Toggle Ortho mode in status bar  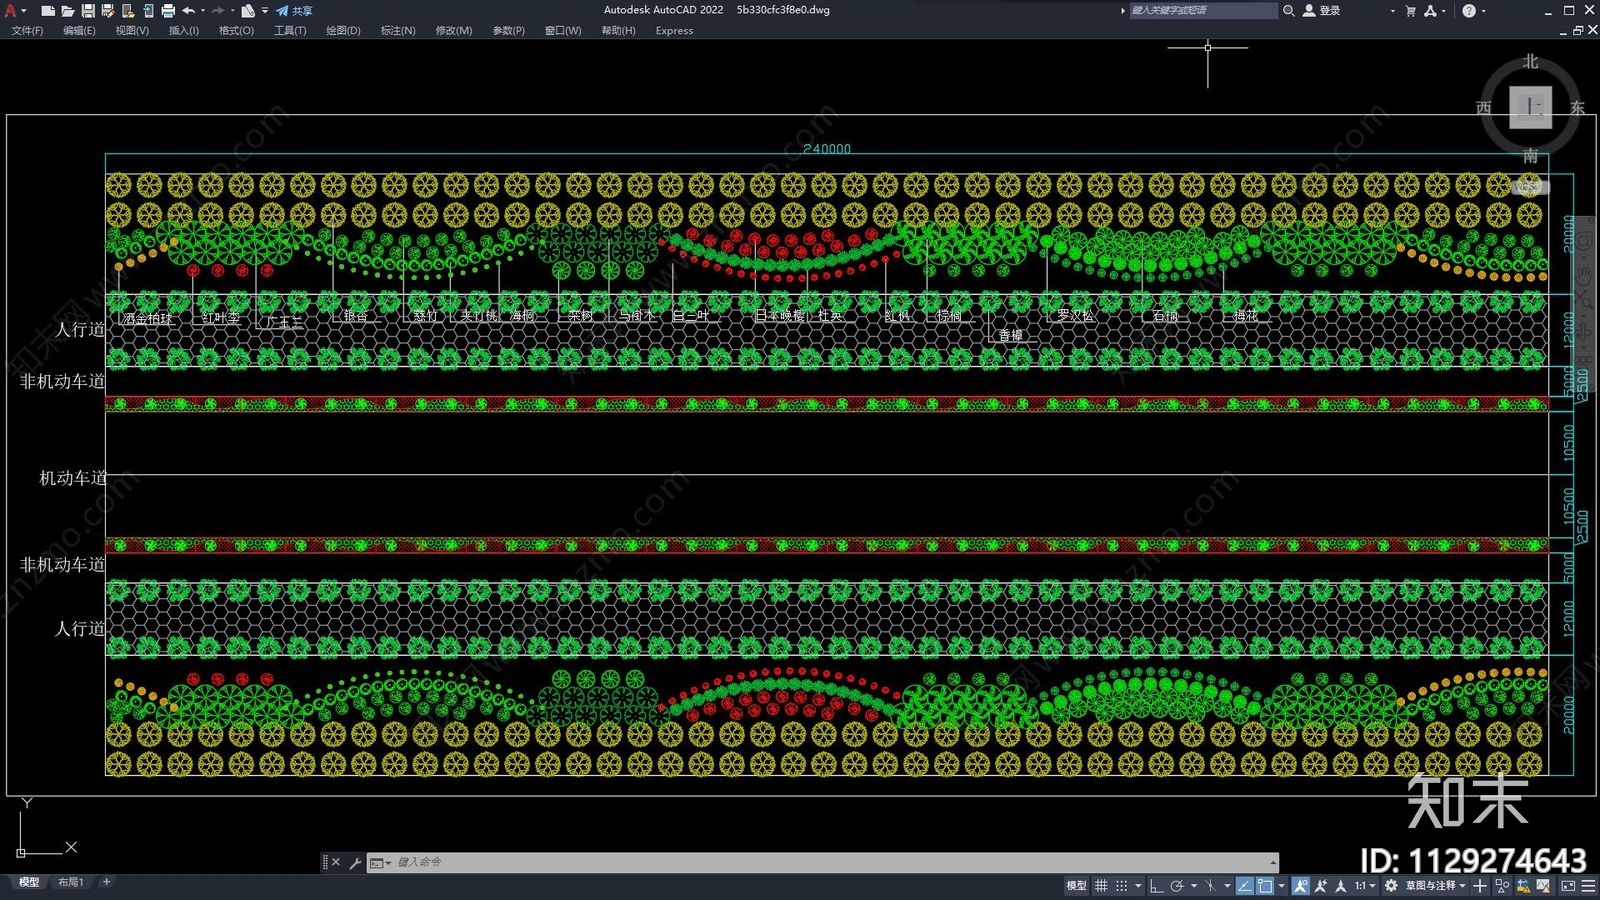pos(1156,886)
